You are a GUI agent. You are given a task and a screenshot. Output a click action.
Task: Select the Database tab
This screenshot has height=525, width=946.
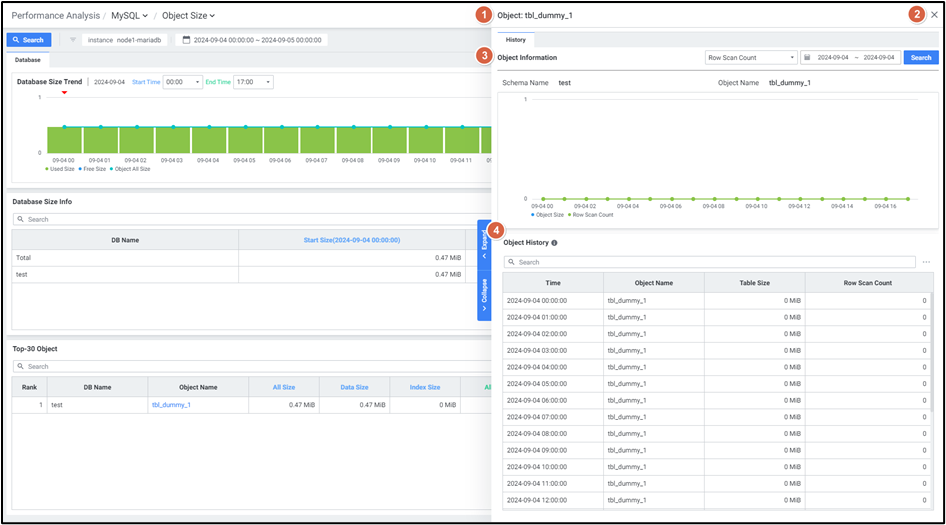click(28, 60)
